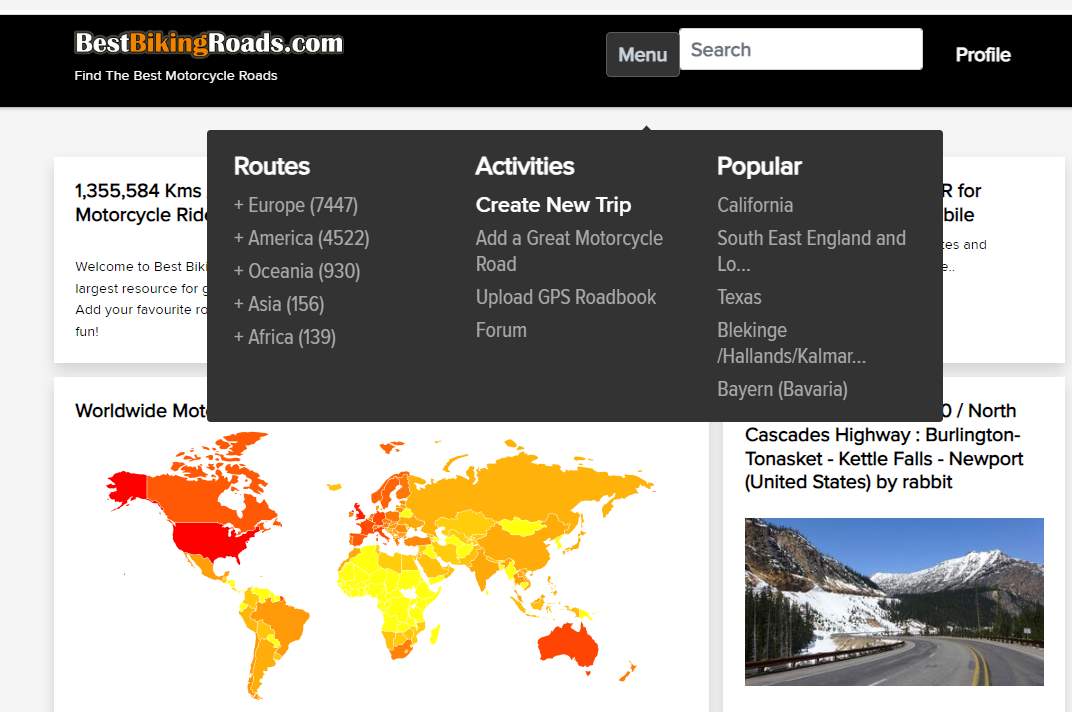Open the Menu button
This screenshot has height=712, width=1072.
pyautogui.click(x=642, y=55)
